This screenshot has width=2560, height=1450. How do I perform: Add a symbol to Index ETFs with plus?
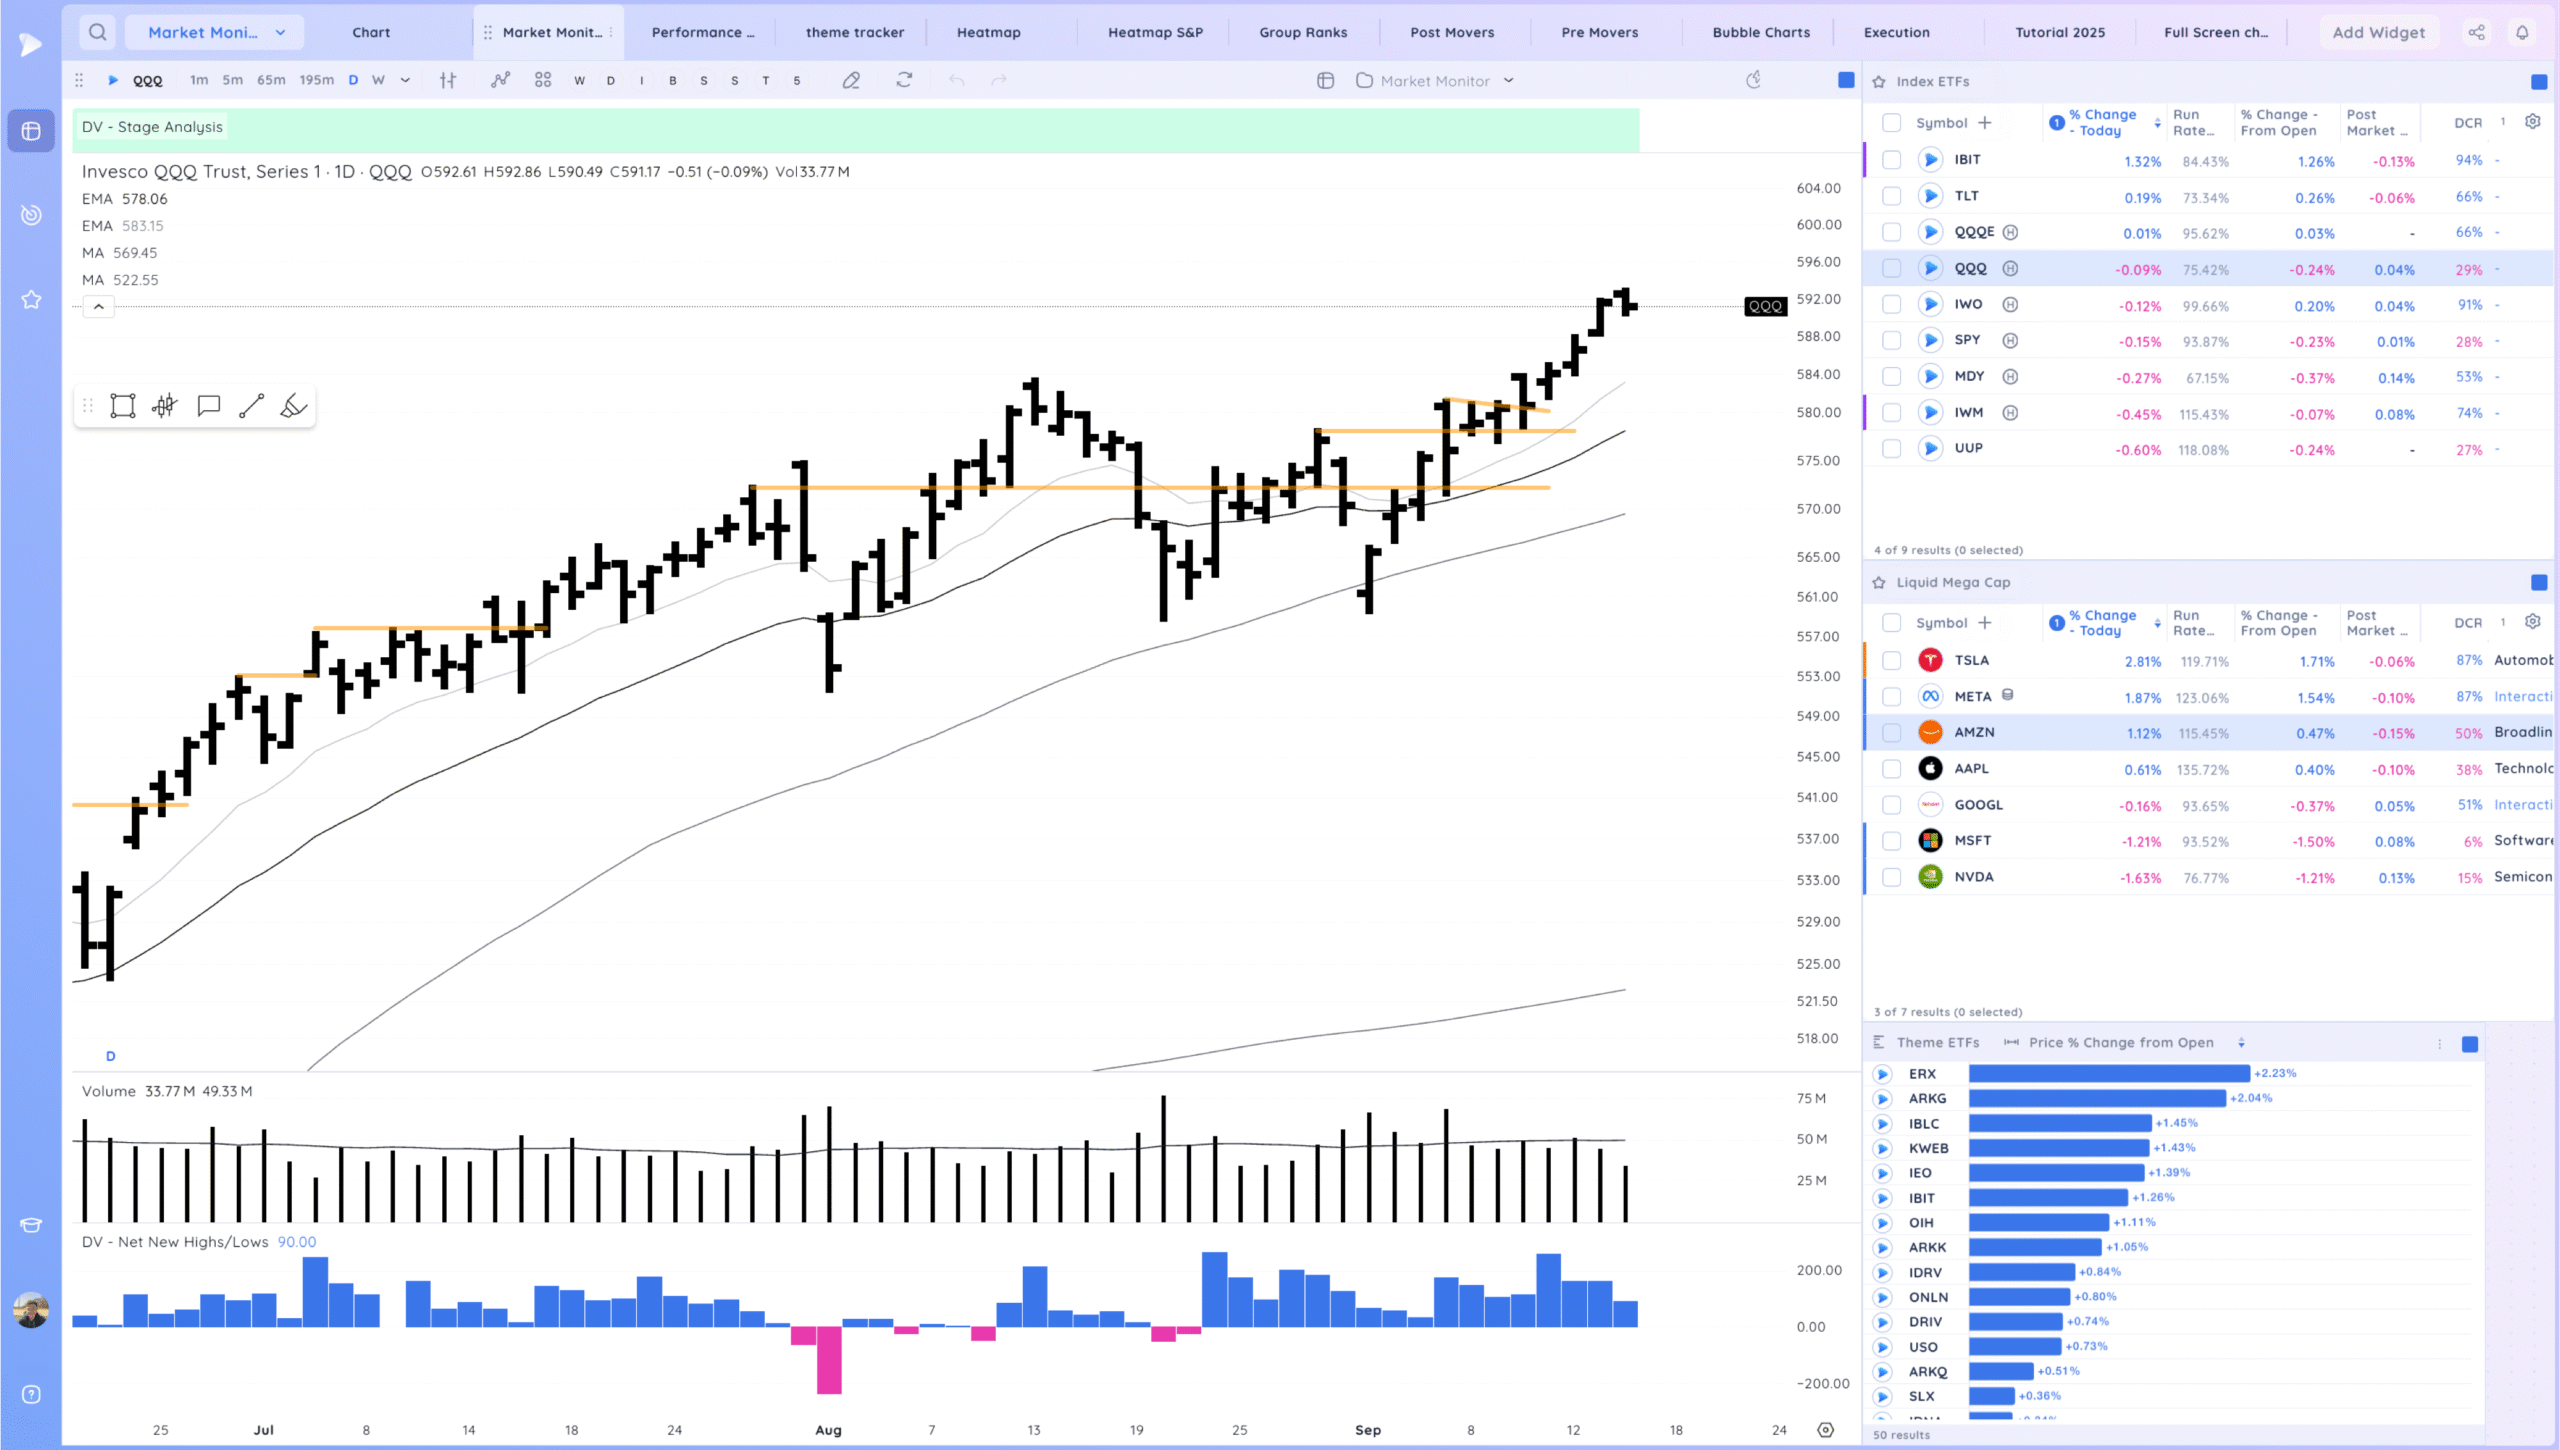click(1984, 122)
